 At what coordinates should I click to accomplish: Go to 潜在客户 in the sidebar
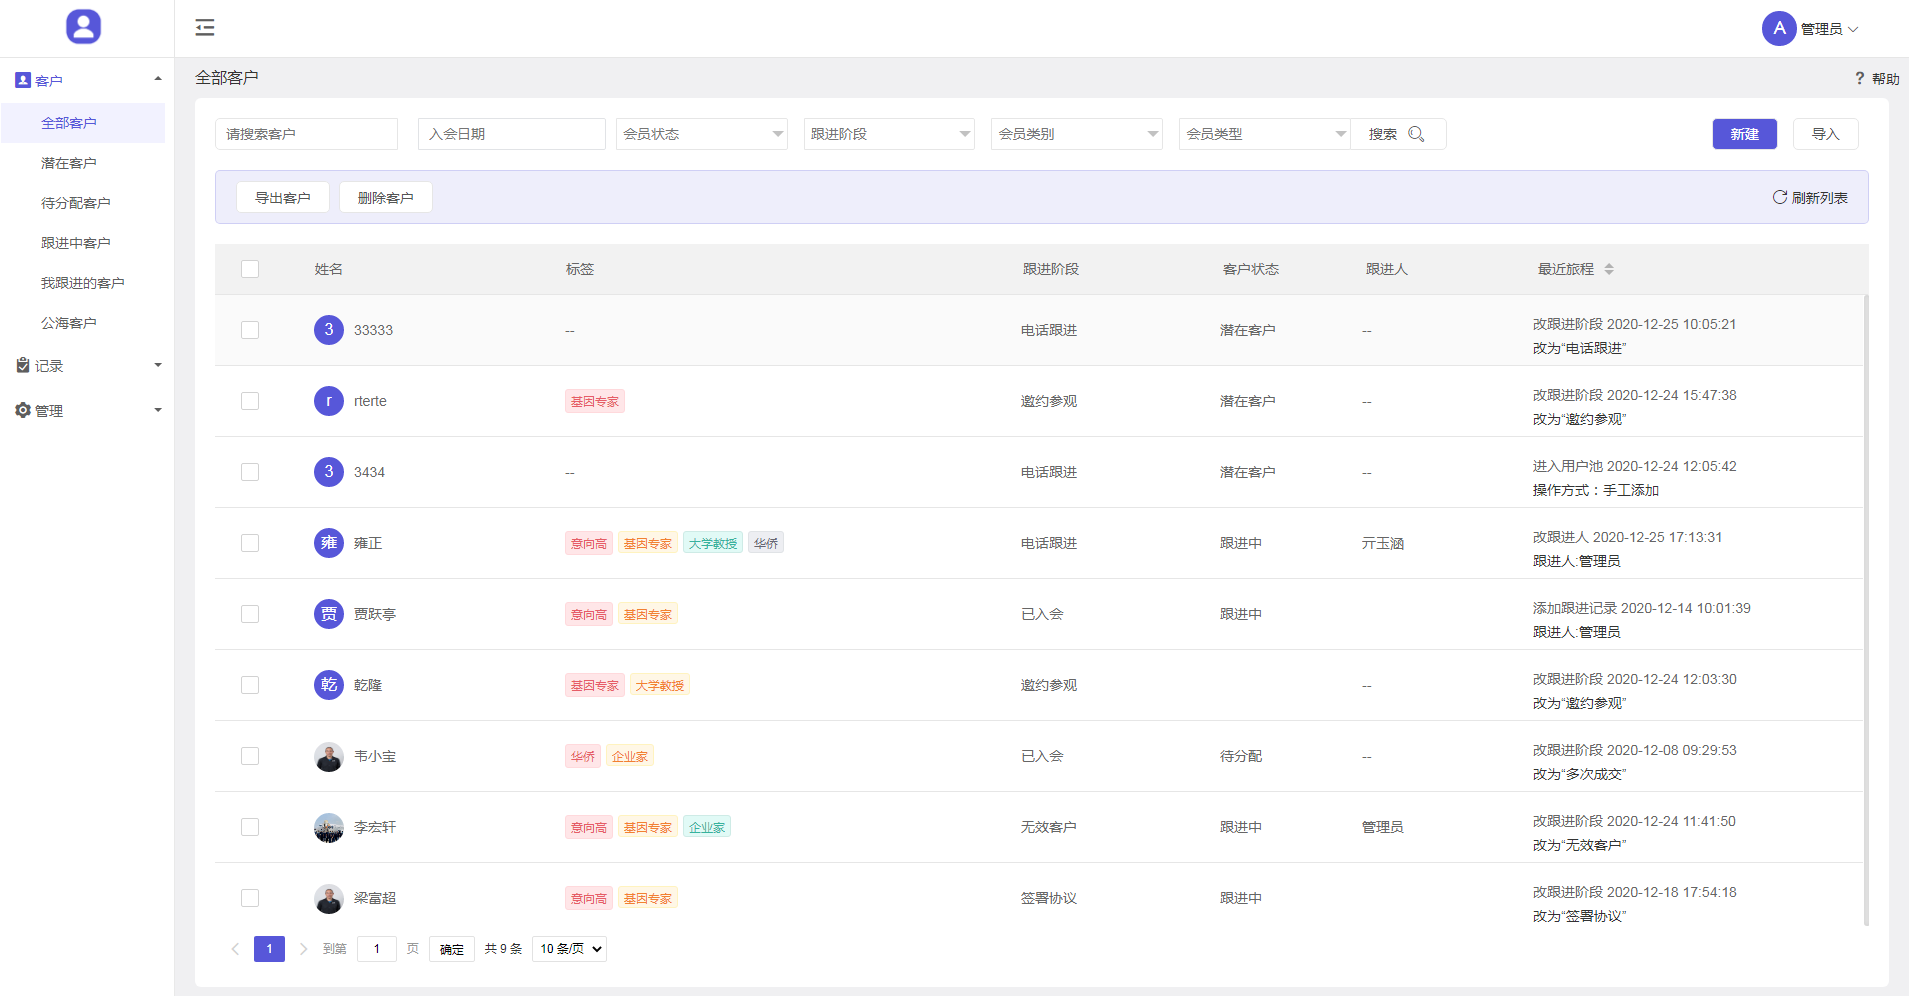coord(69,163)
